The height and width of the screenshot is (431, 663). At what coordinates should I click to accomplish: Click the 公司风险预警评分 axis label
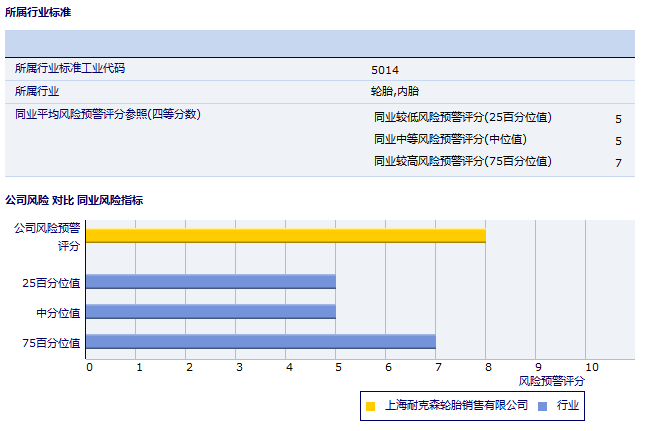pos(47,237)
